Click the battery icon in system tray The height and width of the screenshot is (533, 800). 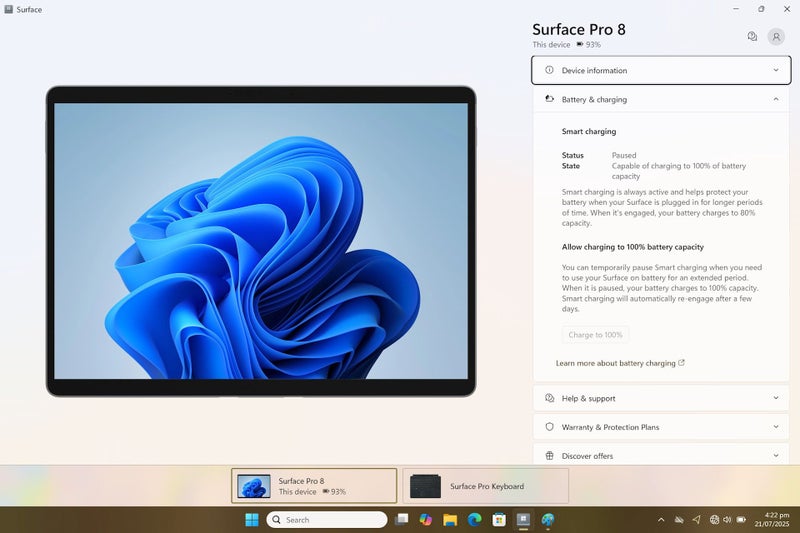pyautogui.click(x=741, y=520)
